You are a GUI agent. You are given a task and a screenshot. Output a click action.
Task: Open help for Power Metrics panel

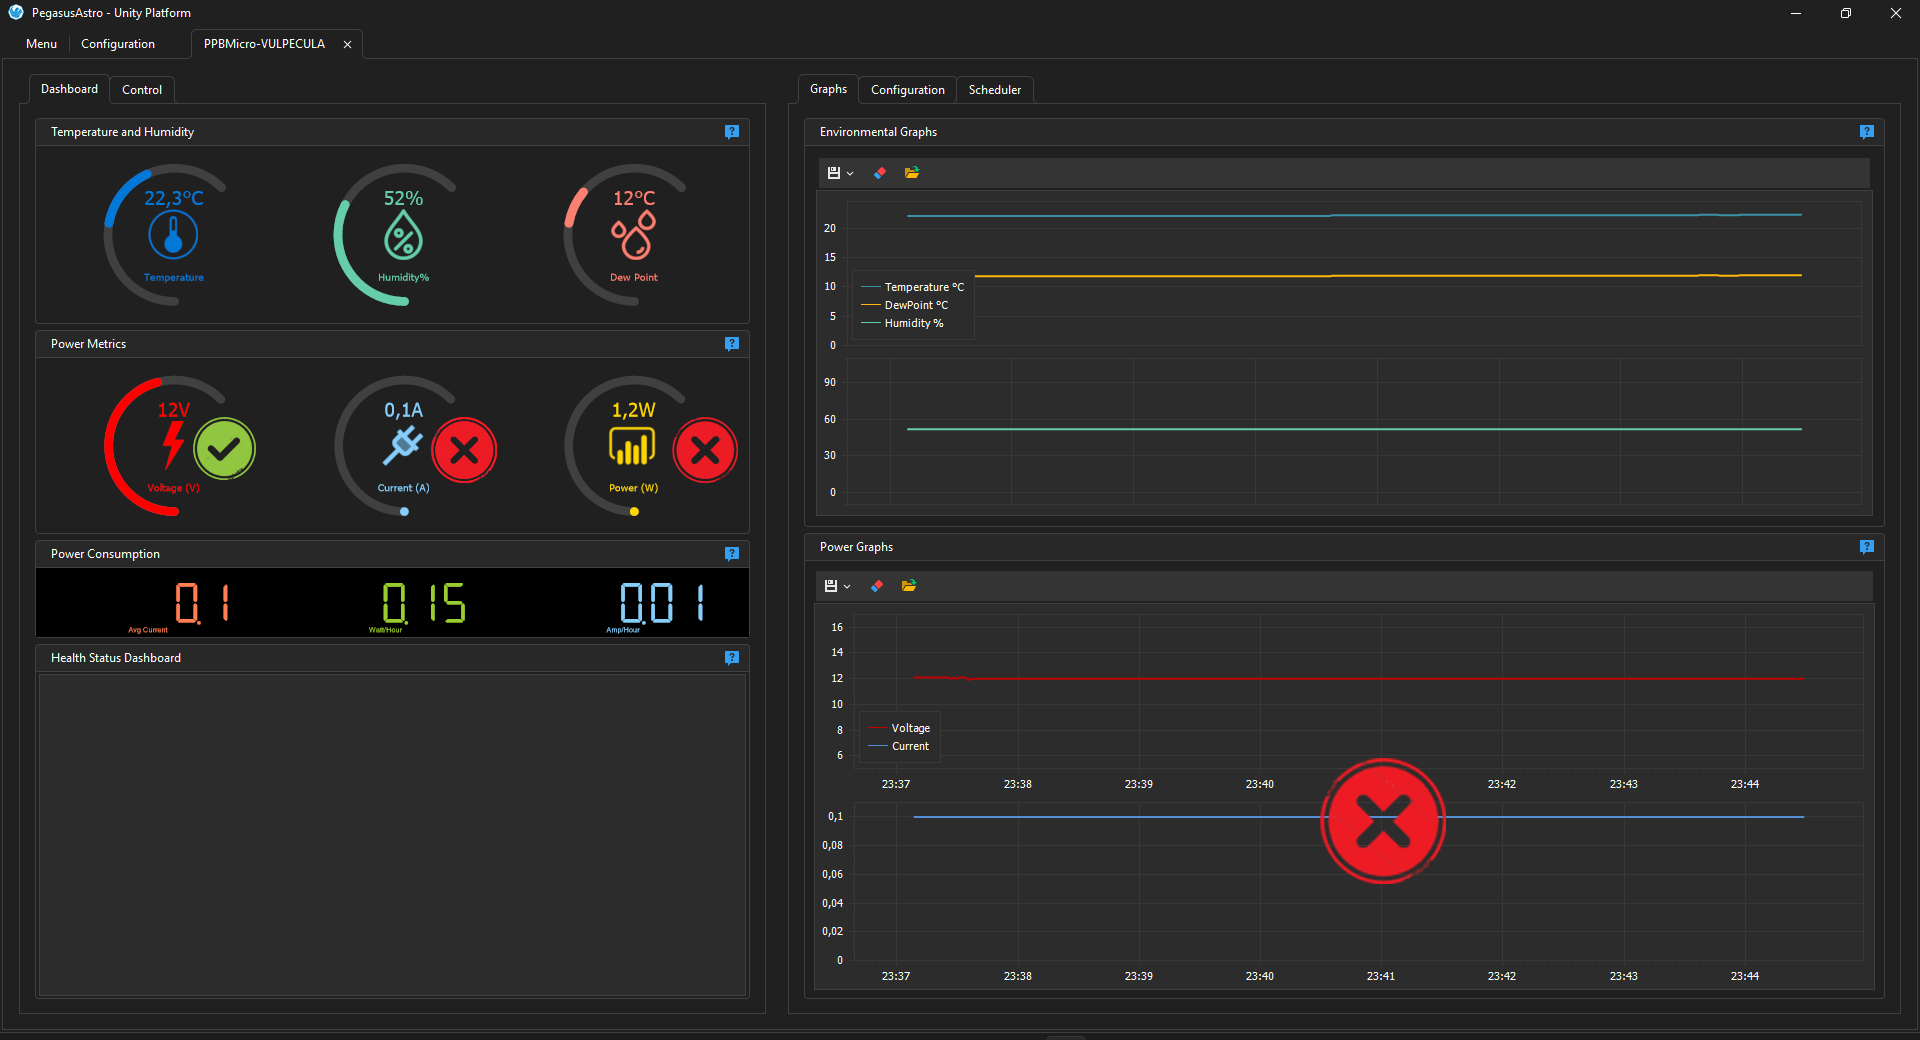[732, 344]
